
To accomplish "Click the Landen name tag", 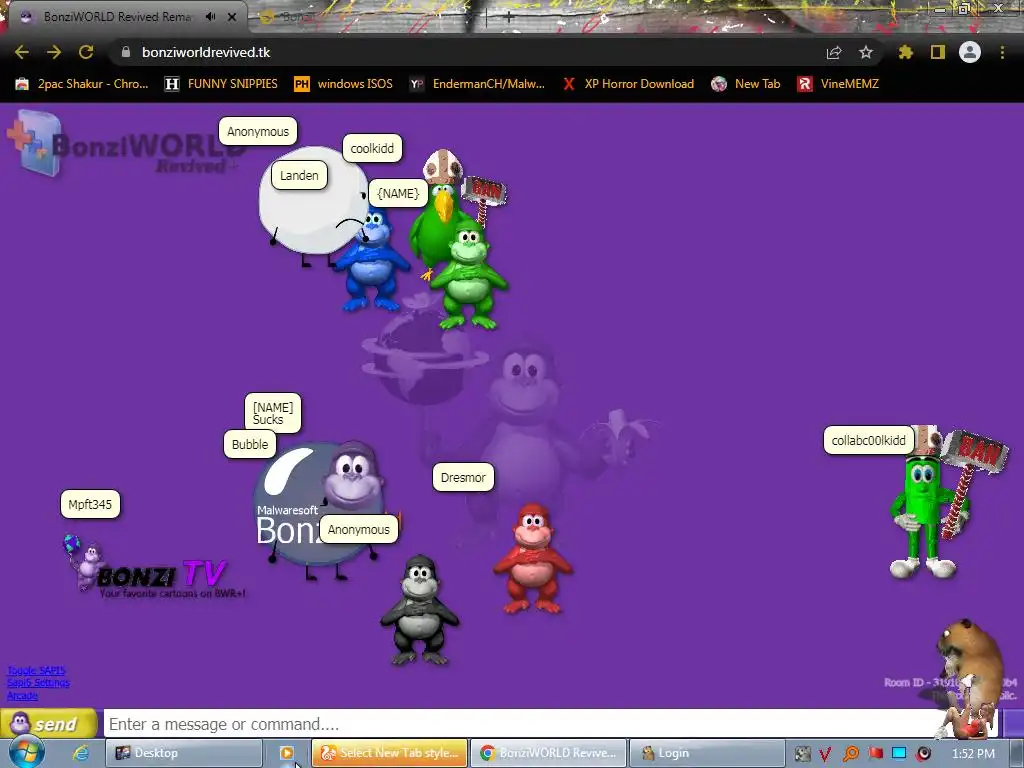I will (x=299, y=175).
